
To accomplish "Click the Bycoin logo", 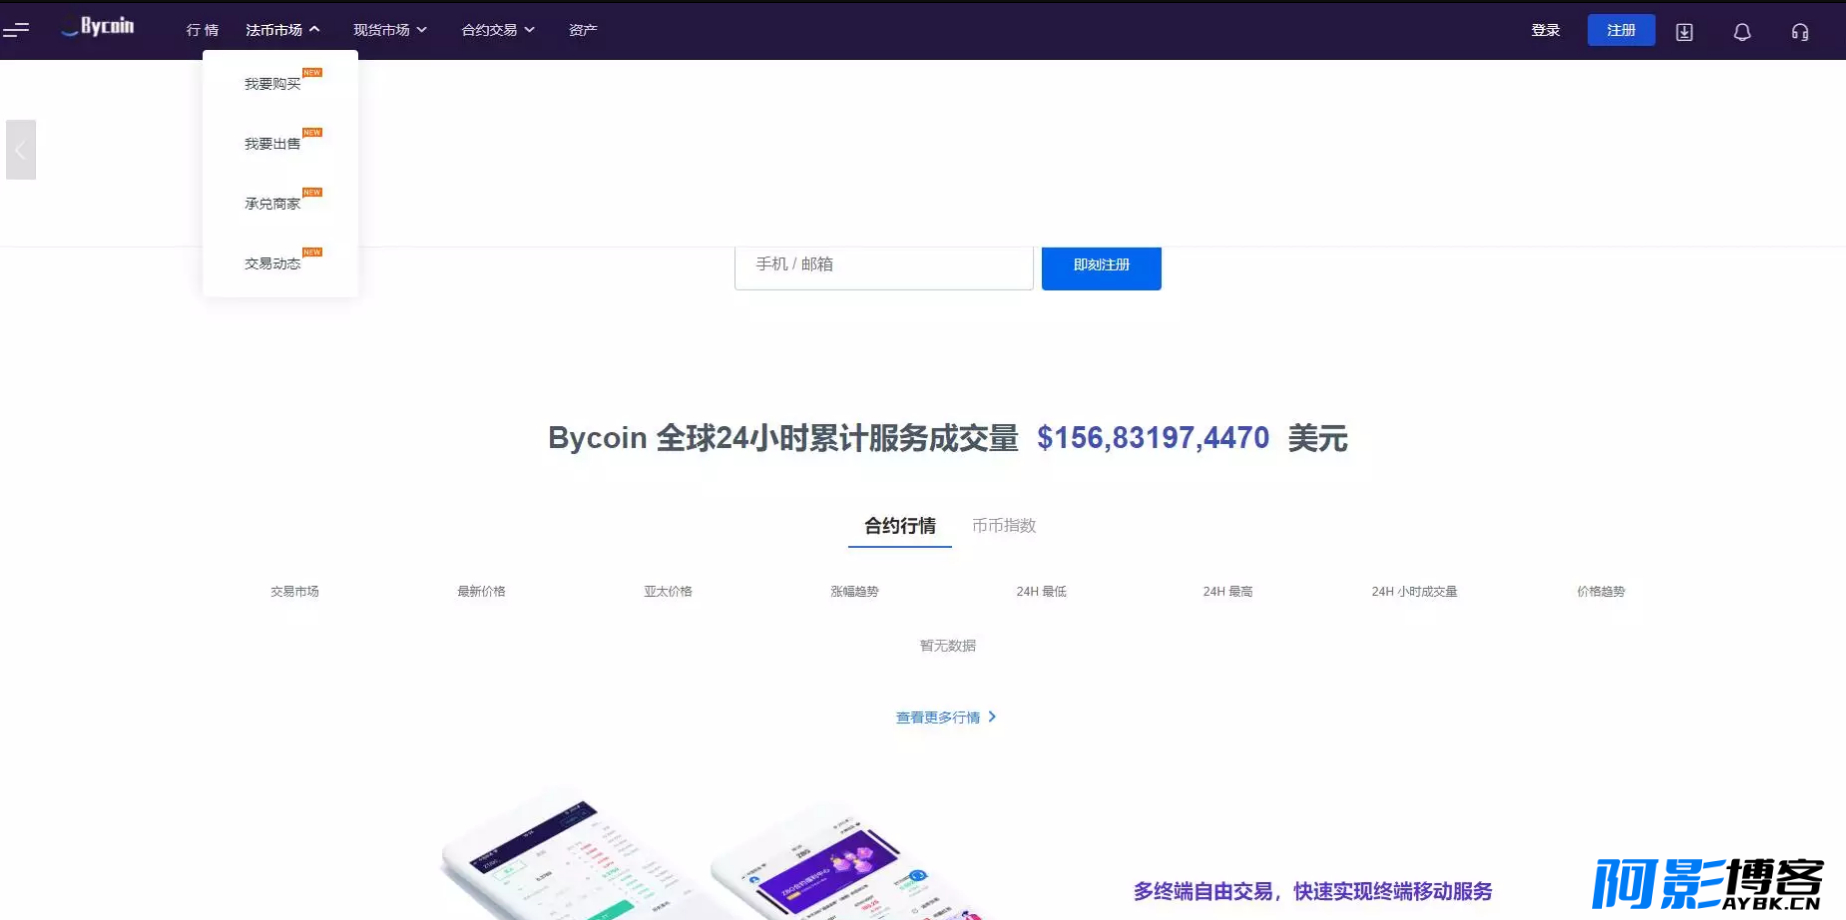I will [98, 27].
